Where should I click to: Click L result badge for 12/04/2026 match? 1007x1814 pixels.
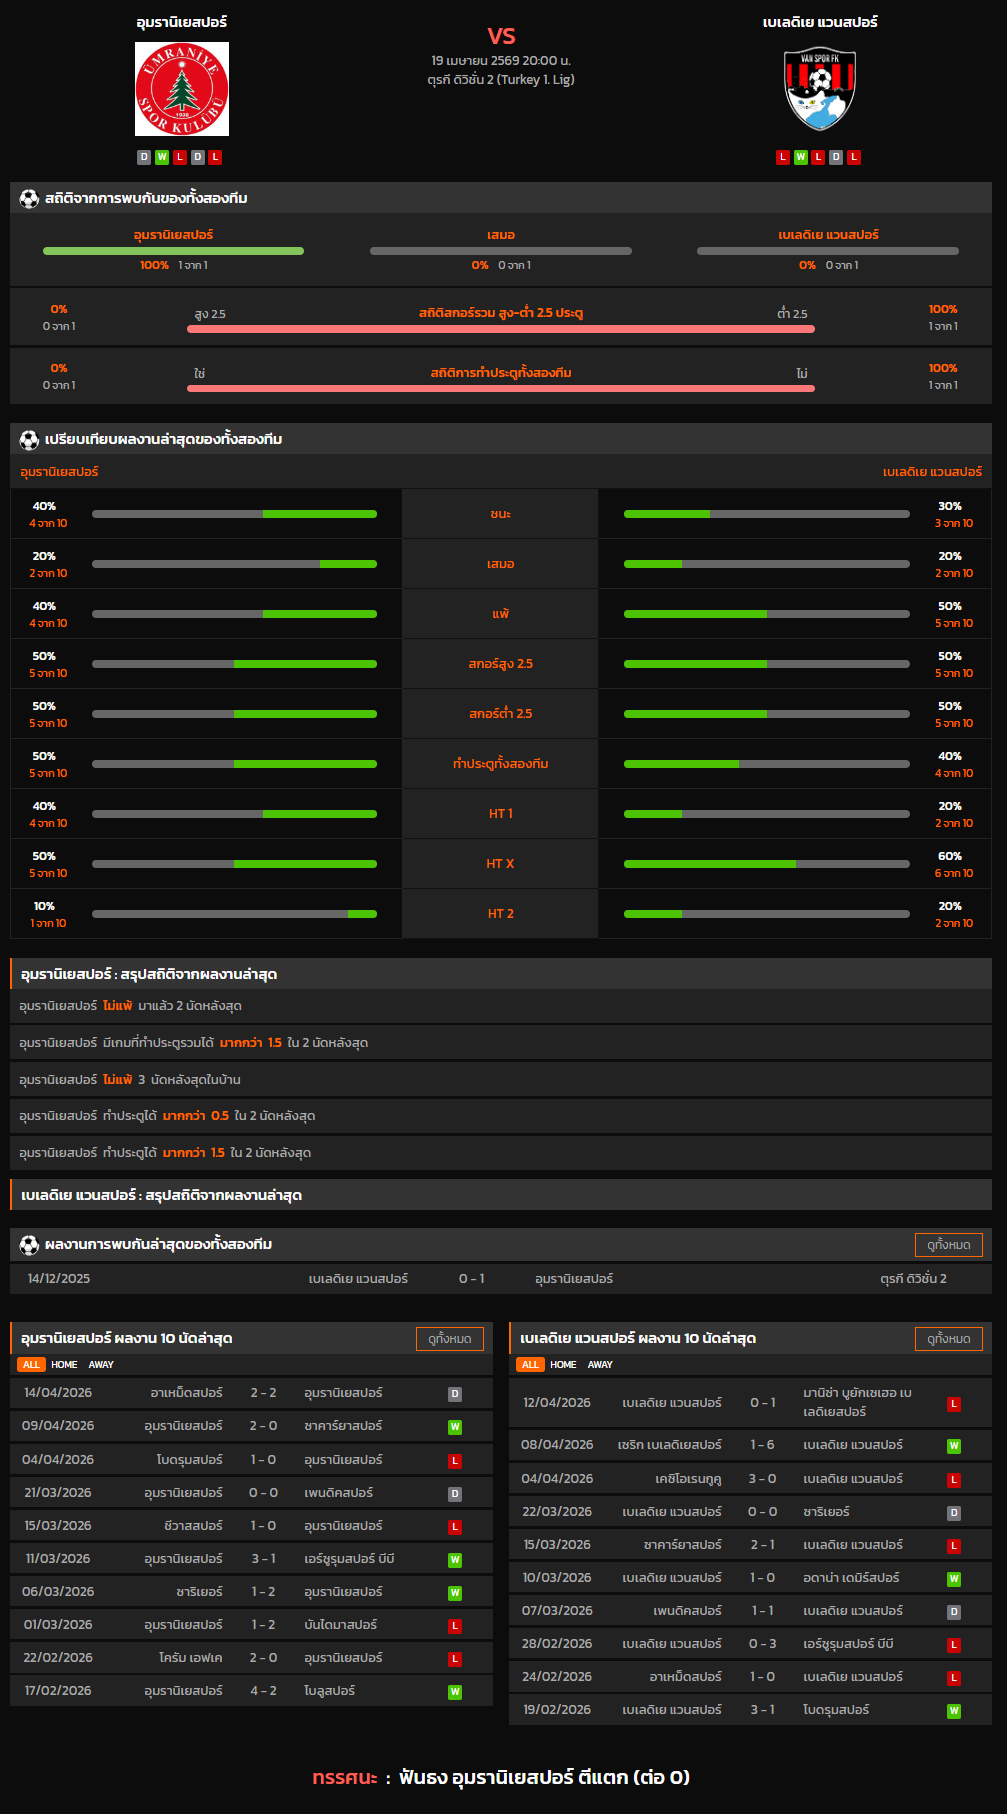coord(954,1404)
